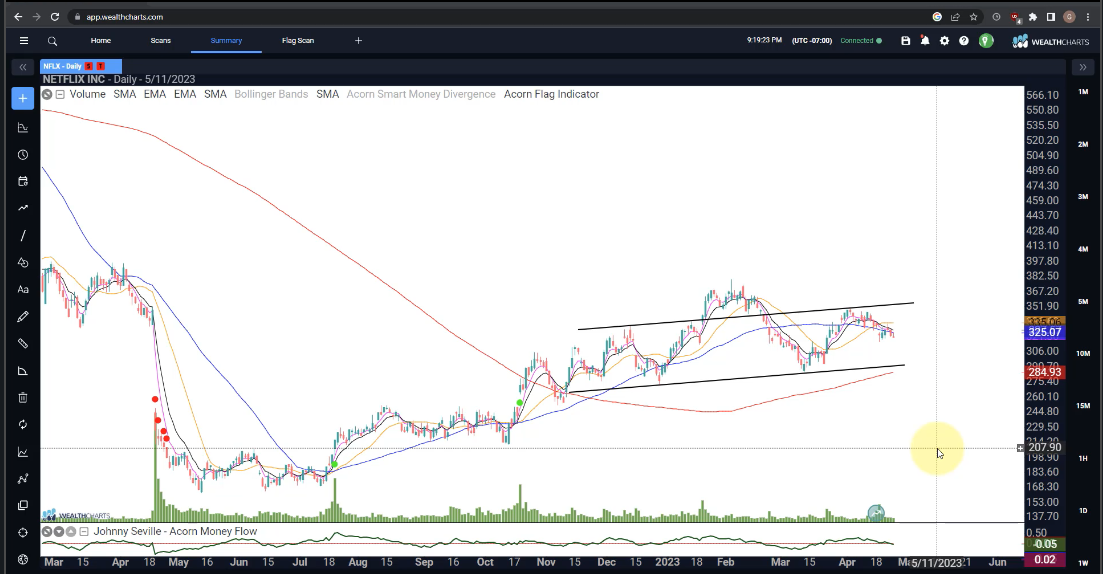Click the refresh chart icon
The height and width of the screenshot is (574, 1103).
click(x=23, y=425)
